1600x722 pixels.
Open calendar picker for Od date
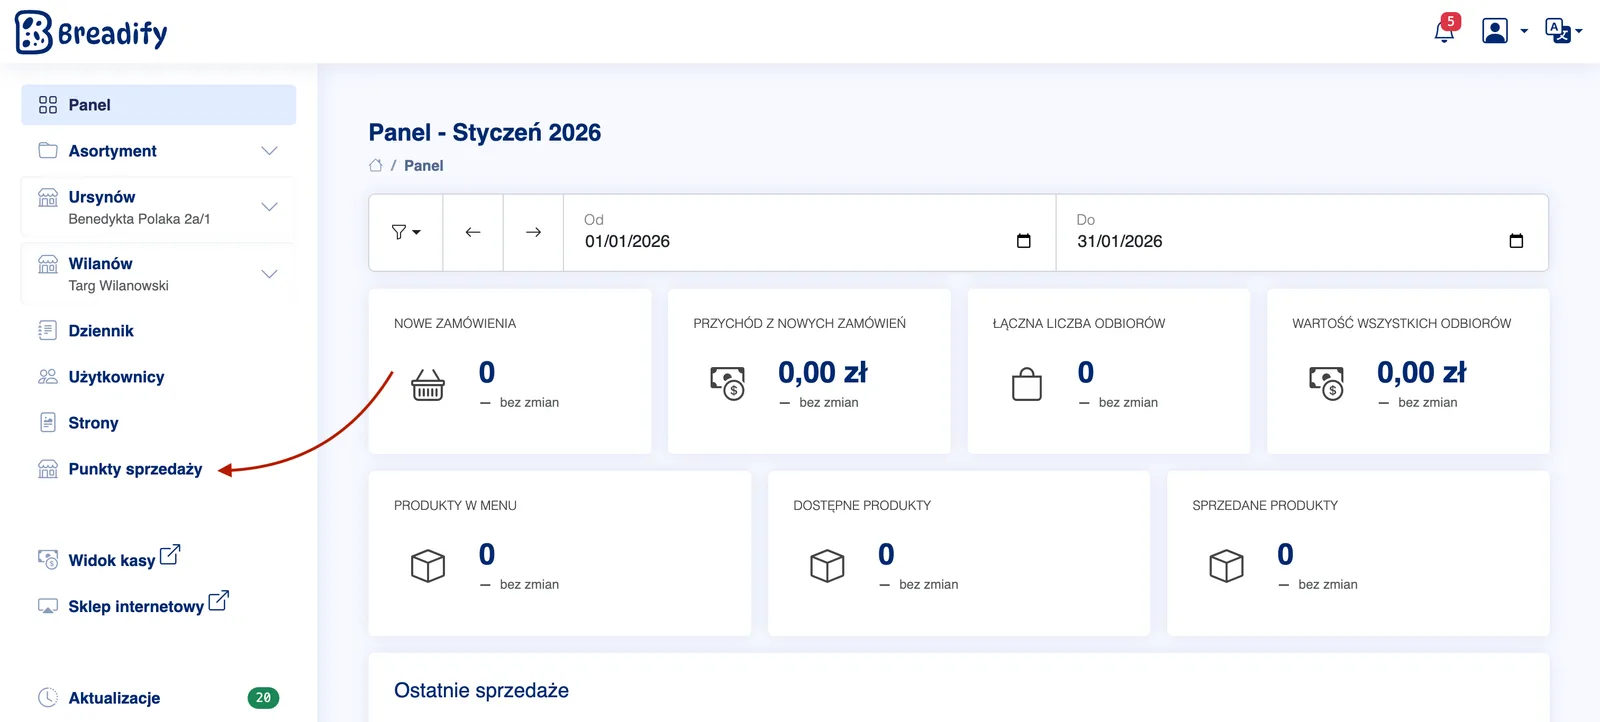[x=1024, y=241]
